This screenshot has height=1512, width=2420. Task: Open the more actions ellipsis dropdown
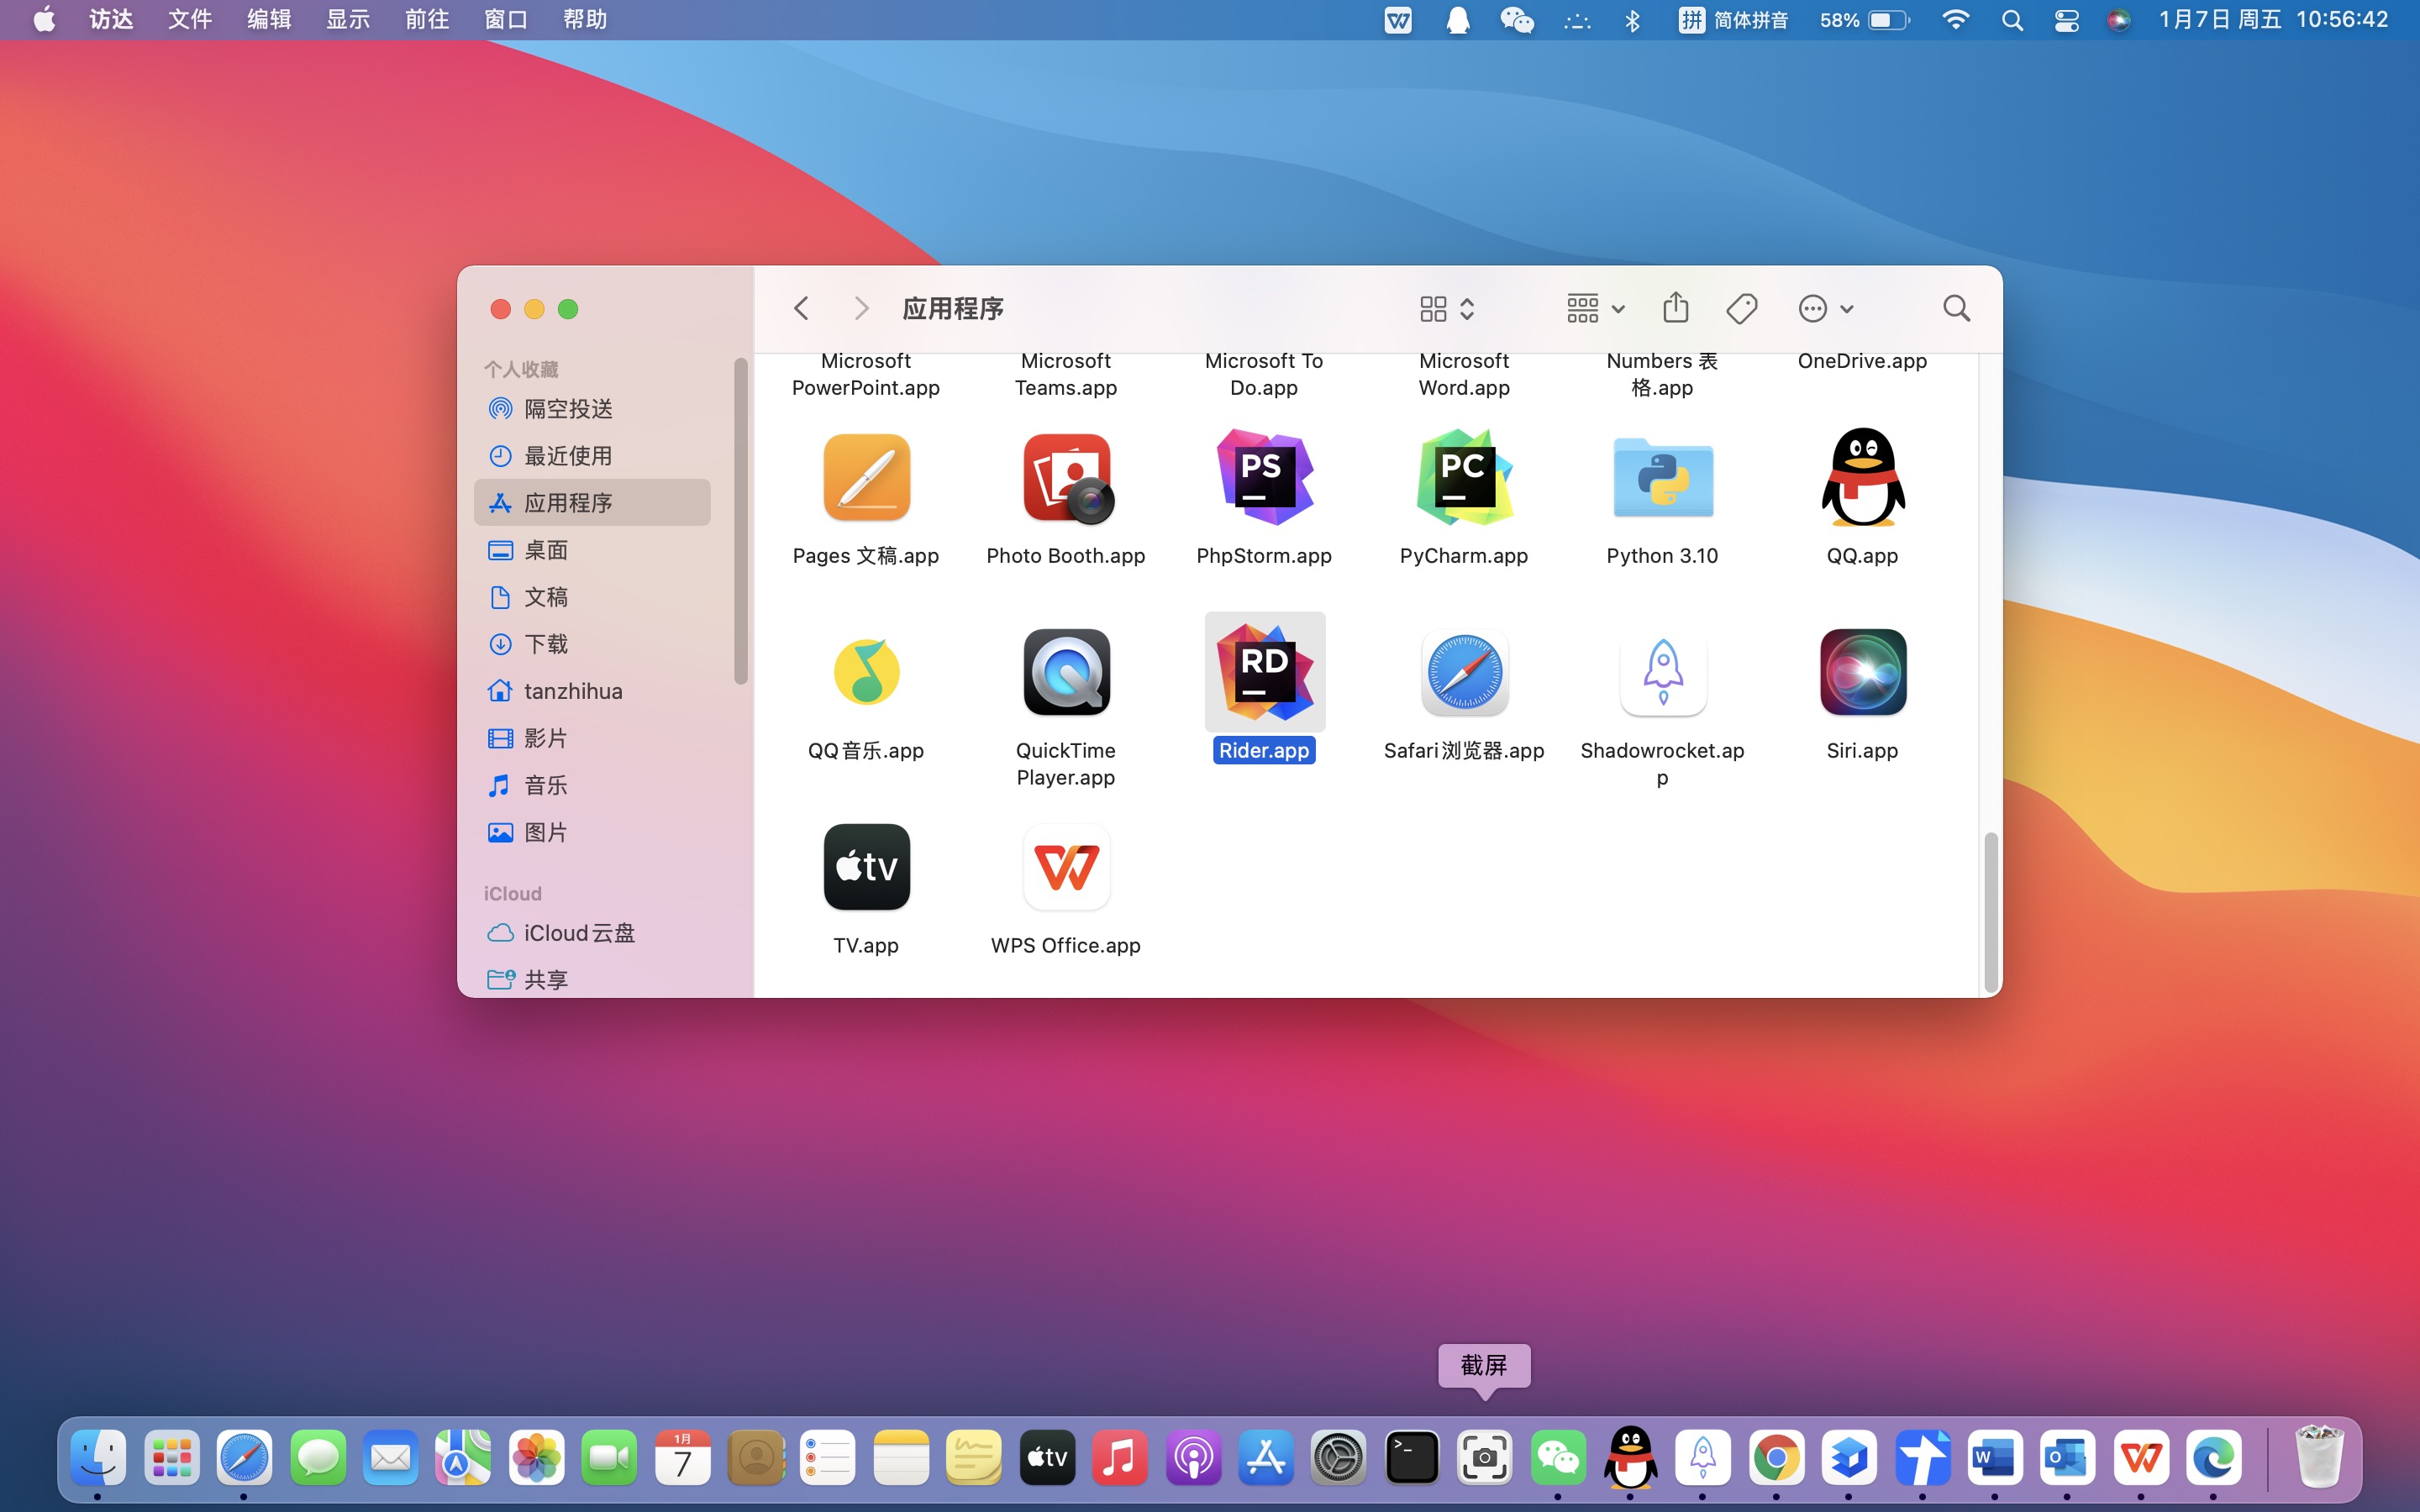1825,308
